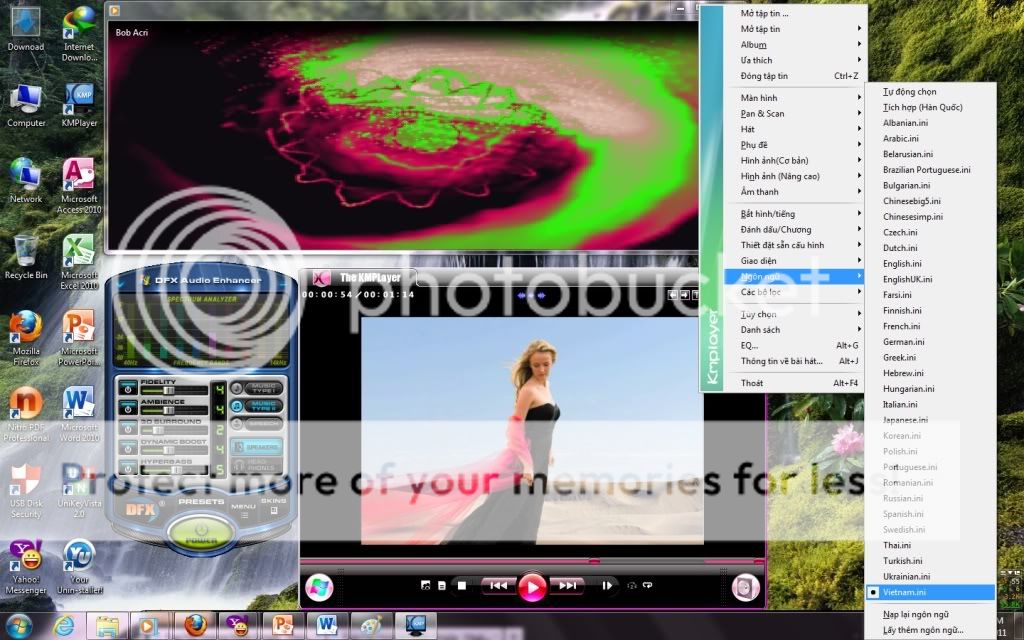Open the DFX Menu button

pos(243,509)
